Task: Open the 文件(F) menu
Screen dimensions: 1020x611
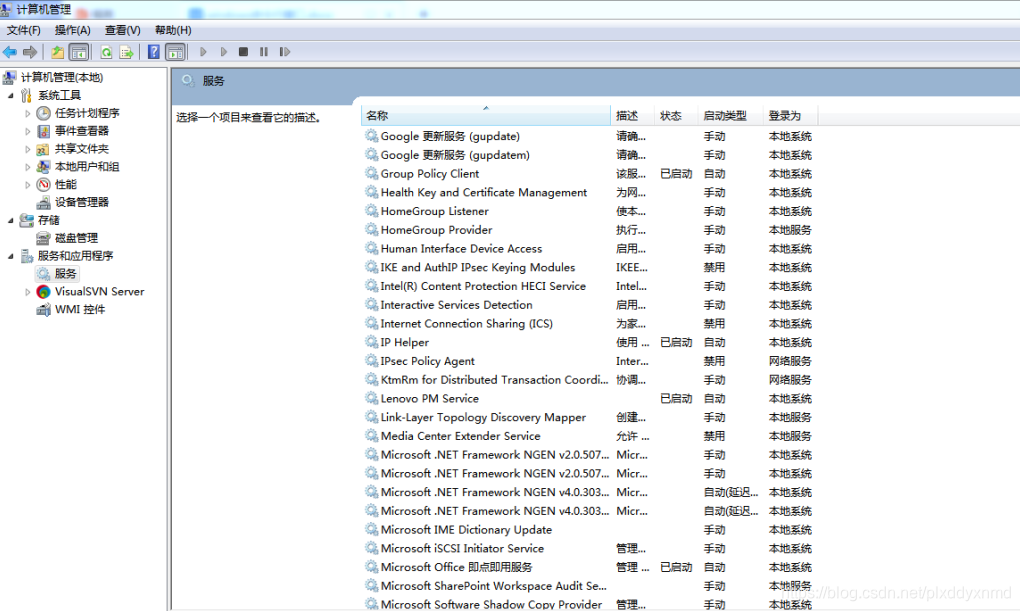Action: pyautogui.click(x=23, y=30)
